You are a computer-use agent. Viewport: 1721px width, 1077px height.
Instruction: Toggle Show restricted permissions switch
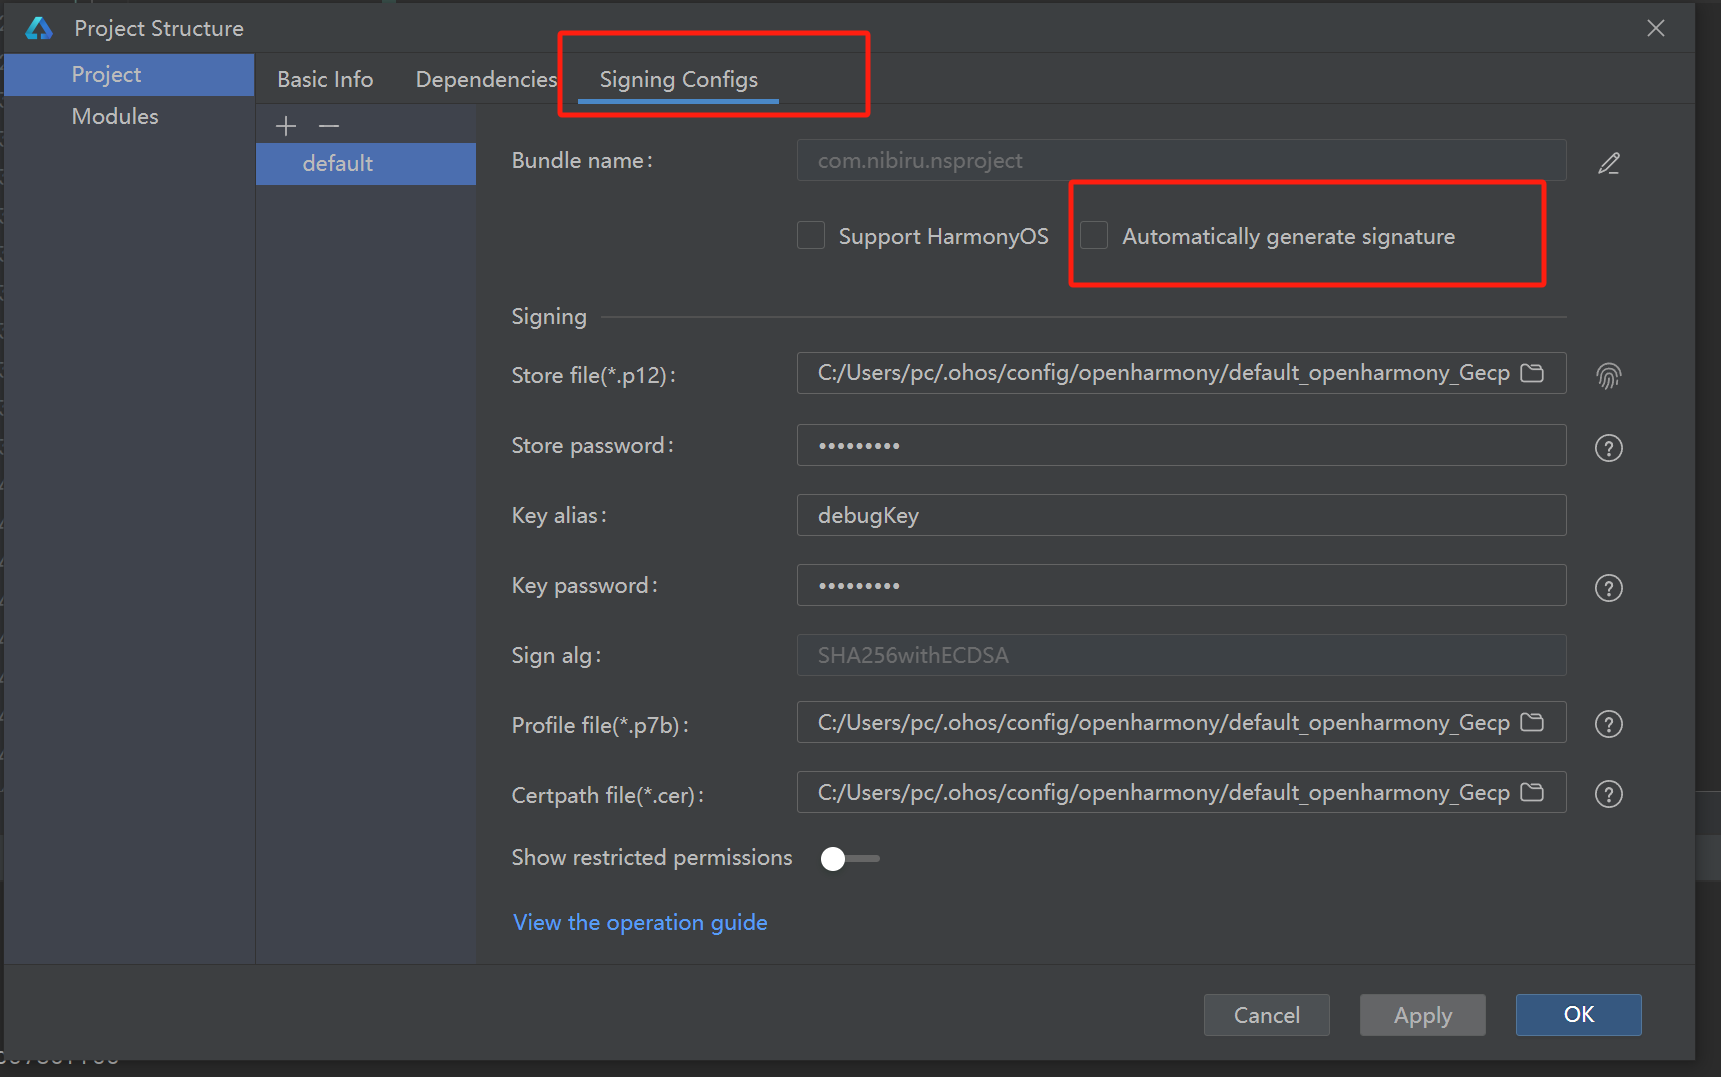(x=848, y=858)
